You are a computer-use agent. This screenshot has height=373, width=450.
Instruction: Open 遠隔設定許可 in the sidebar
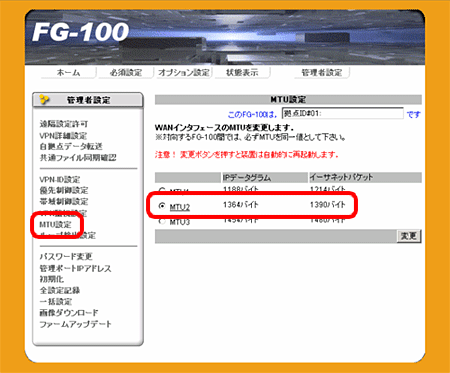tap(64, 124)
